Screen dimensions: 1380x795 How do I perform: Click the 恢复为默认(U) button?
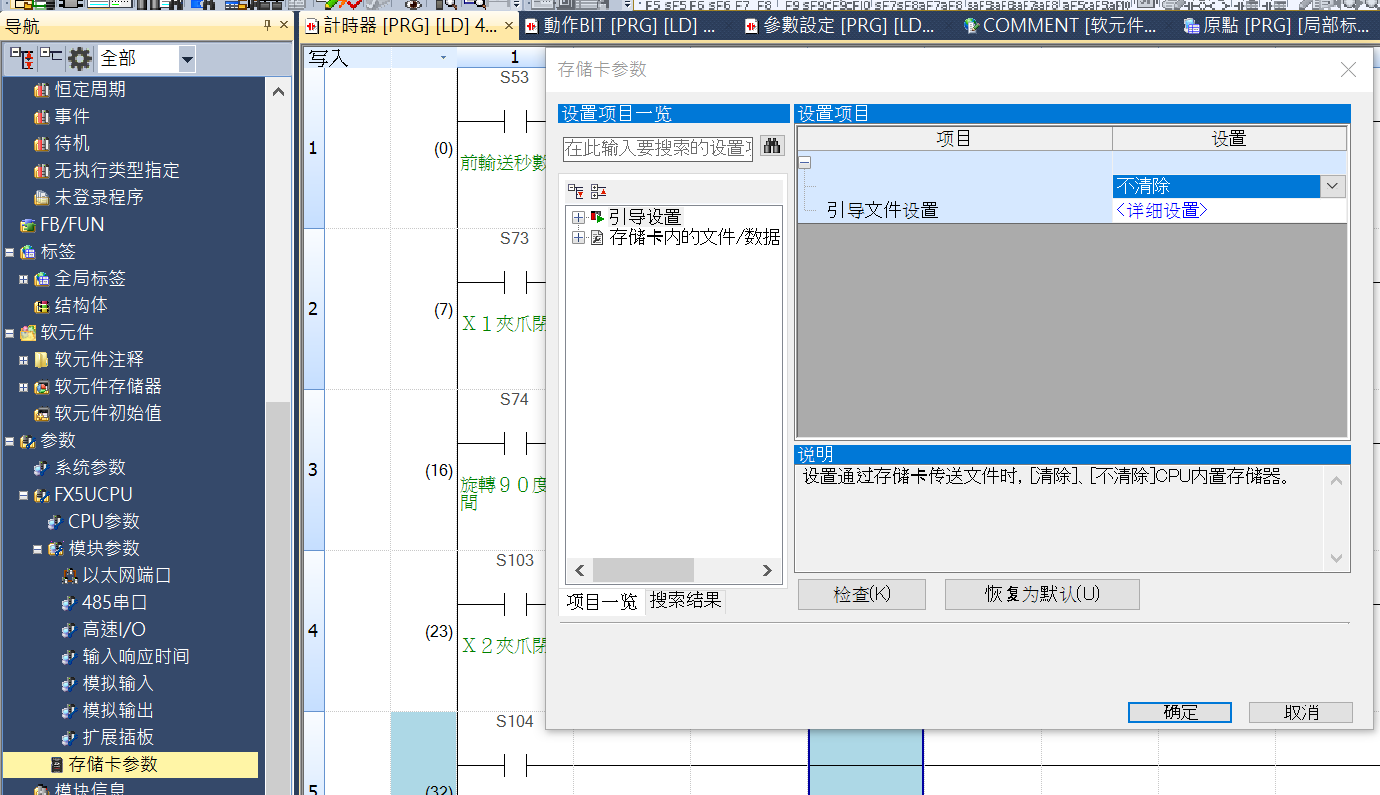[x=1041, y=594]
